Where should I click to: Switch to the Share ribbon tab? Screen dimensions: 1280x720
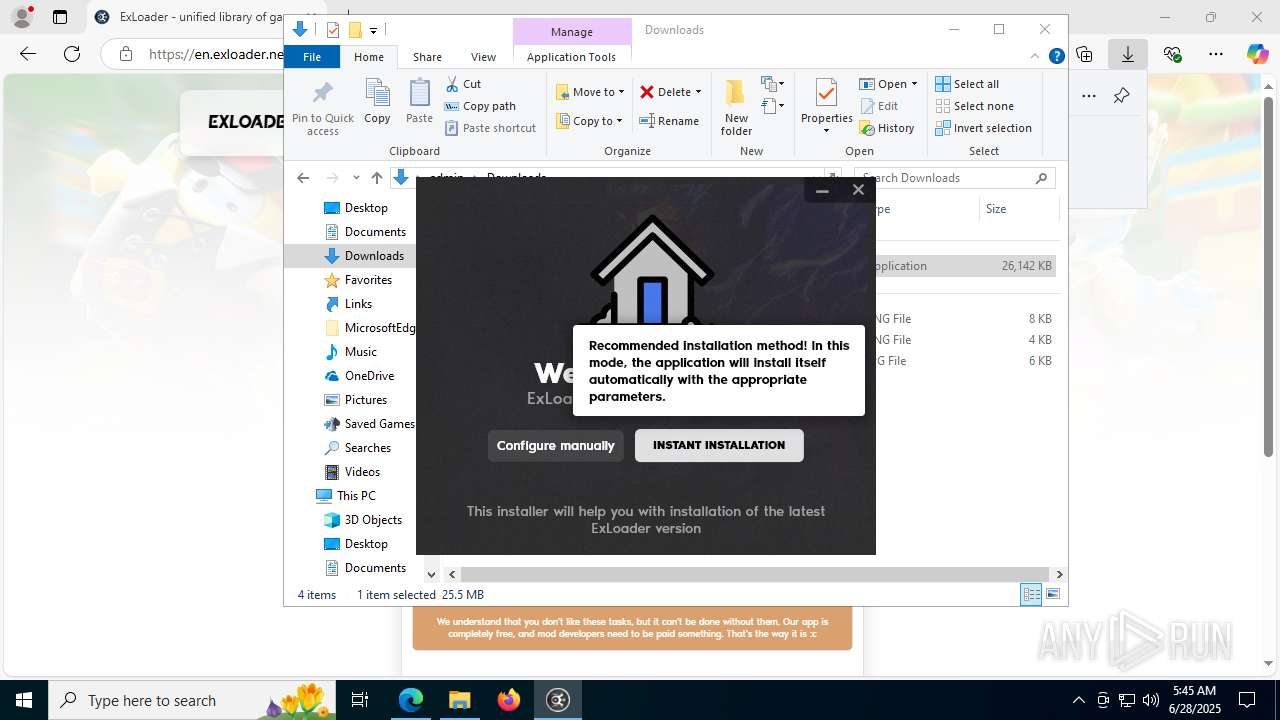[427, 57]
